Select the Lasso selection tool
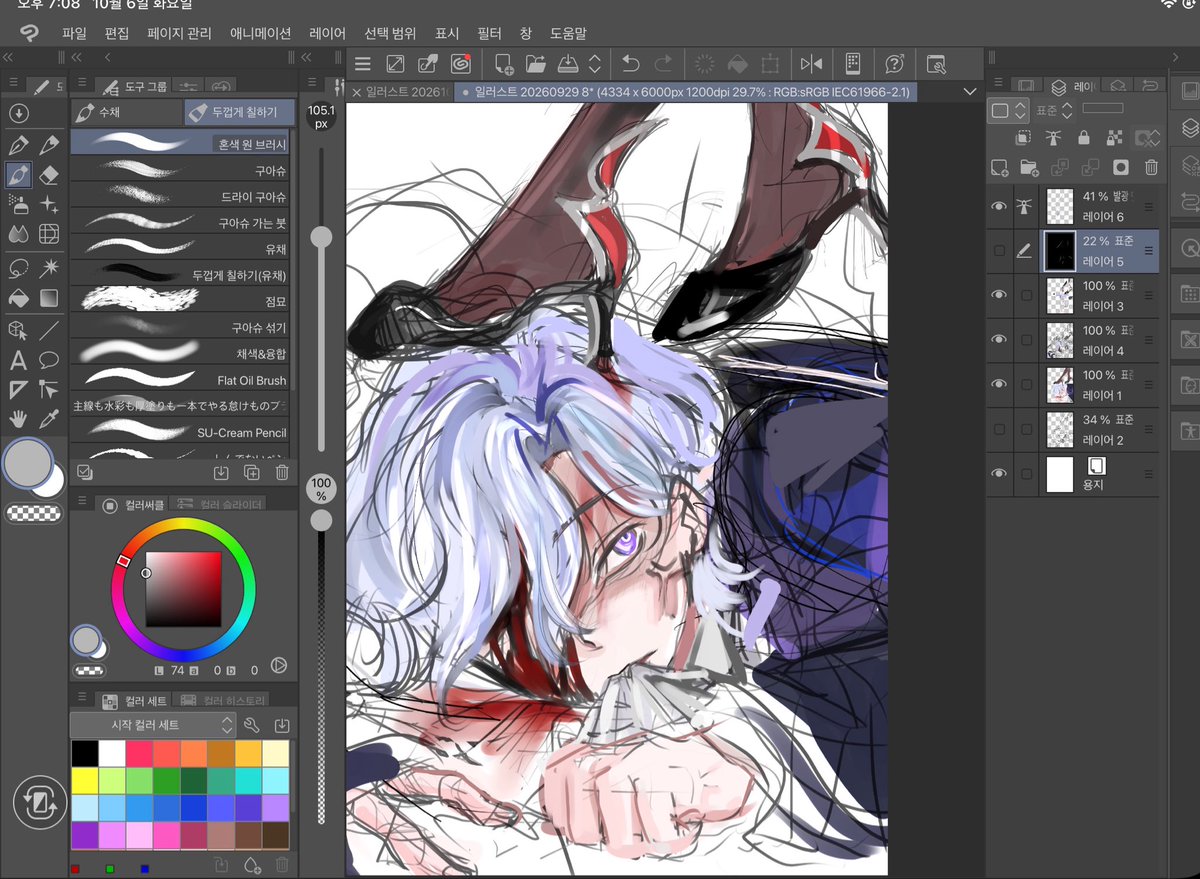The image size is (1200, 879). pos(17,268)
